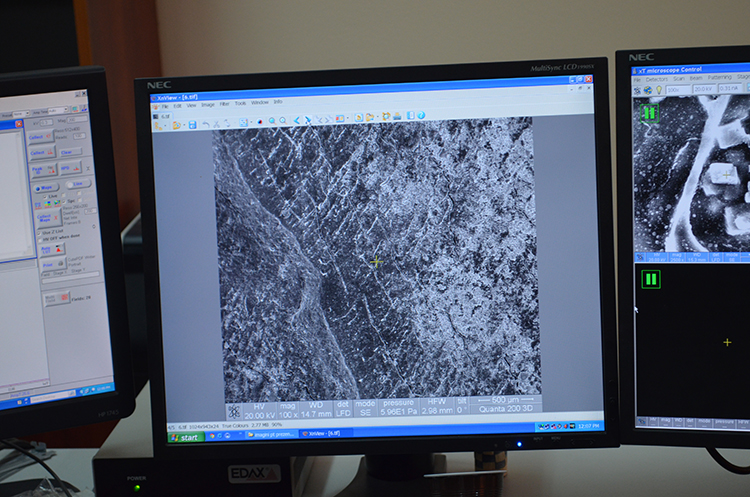Screen dimensions: 750x497
Task: Open the dropdown arrow beside the Open folder icon
Action: pos(184,125)
